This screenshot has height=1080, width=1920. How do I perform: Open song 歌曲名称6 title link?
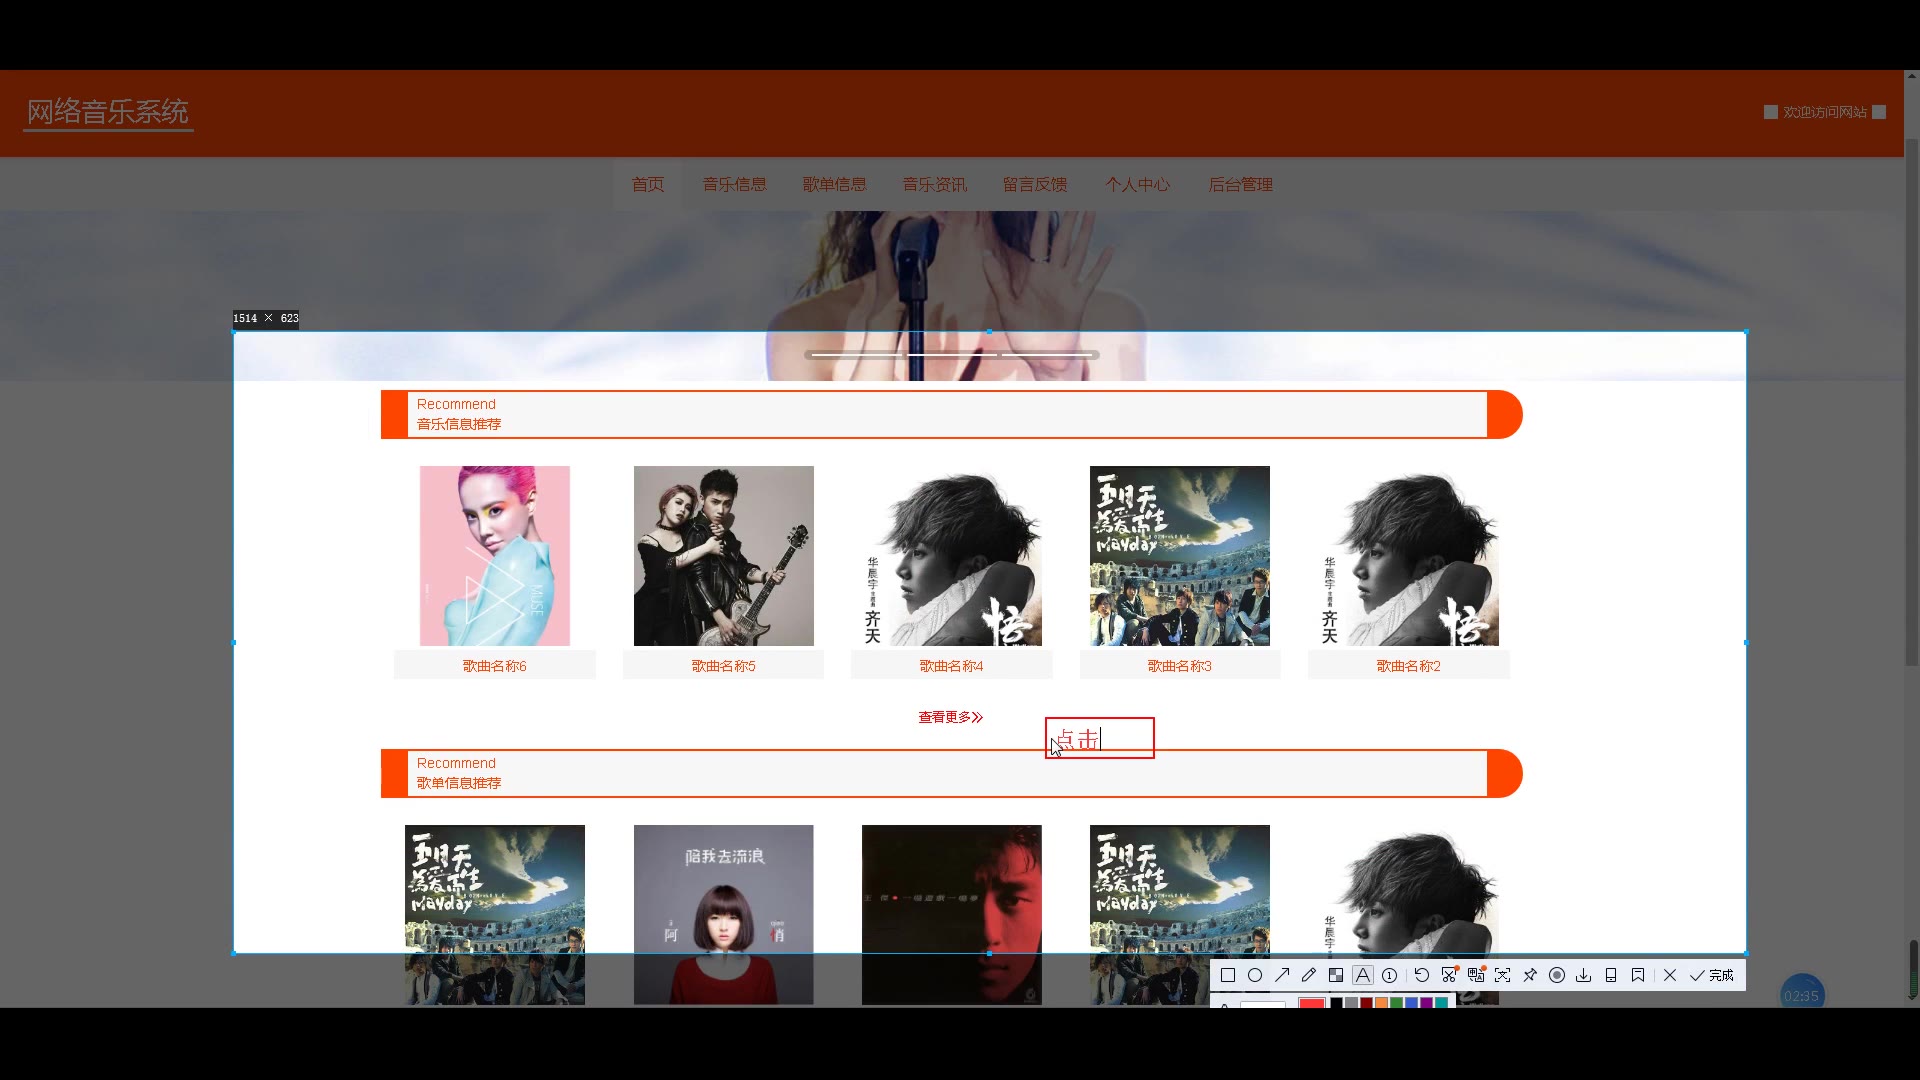(x=494, y=666)
